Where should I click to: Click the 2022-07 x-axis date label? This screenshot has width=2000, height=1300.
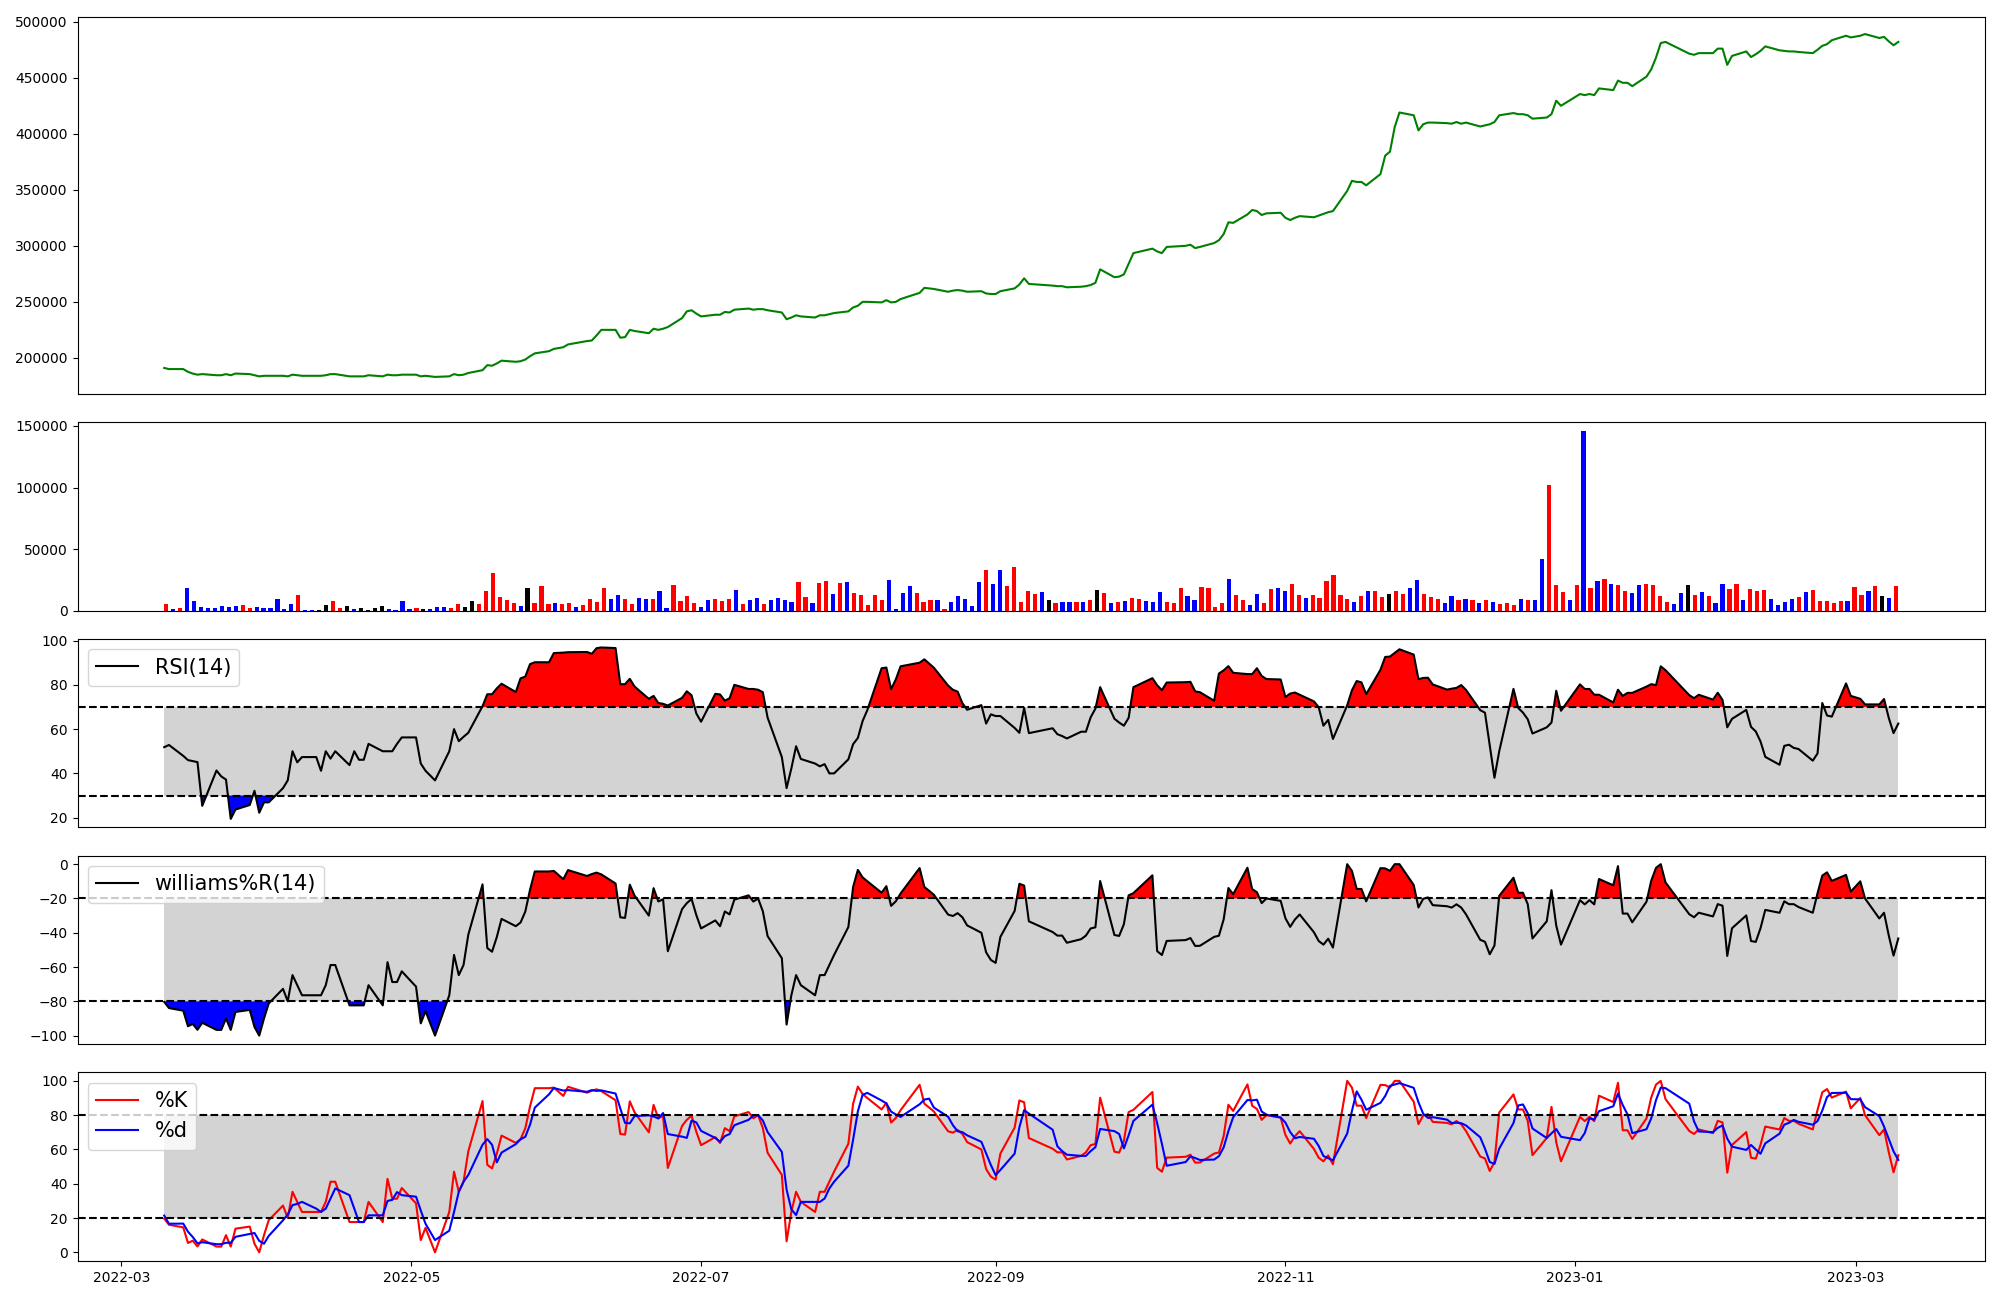click(701, 1277)
